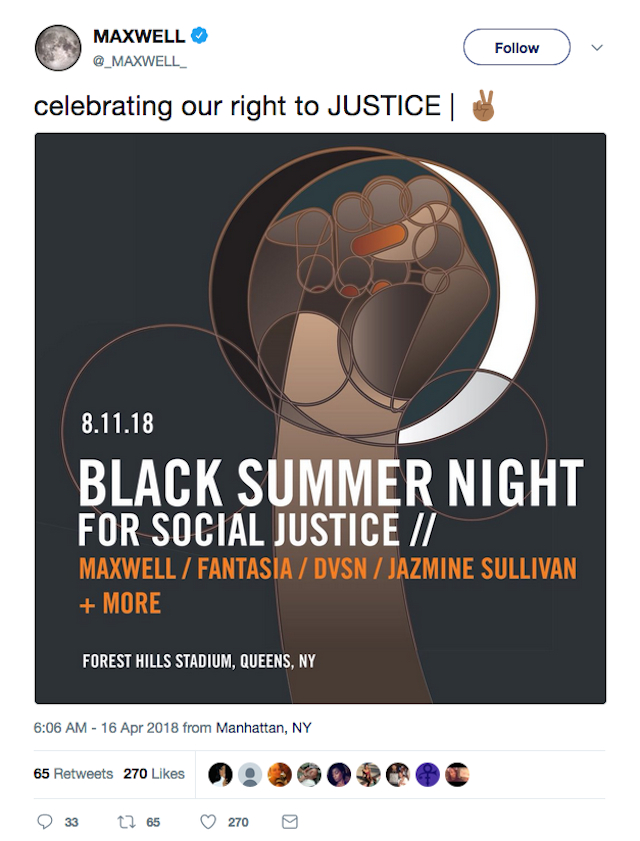Open Maxwell's moon profile avatar
The width and height of the screenshot is (640, 841).
click(x=57, y=48)
